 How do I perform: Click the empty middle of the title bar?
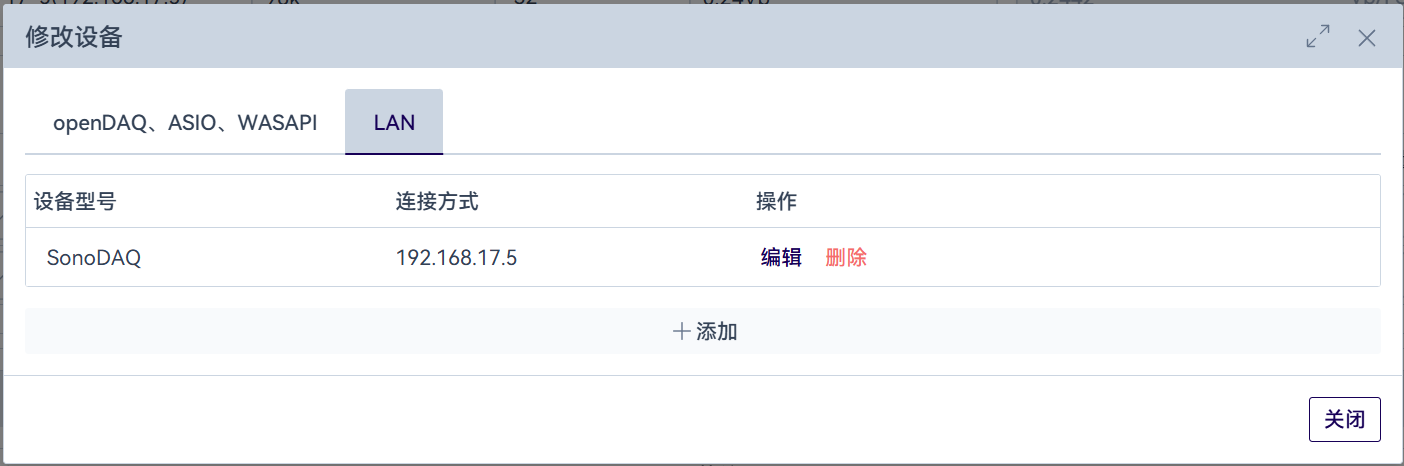[700, 38]
